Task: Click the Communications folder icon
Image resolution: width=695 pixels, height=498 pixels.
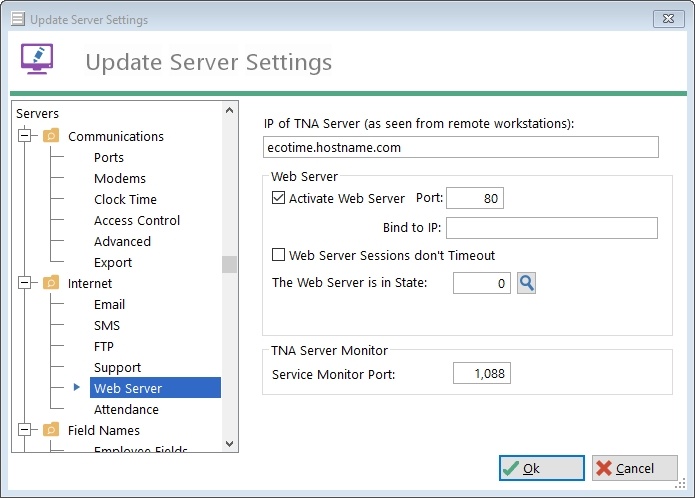Action: [51, 136]
